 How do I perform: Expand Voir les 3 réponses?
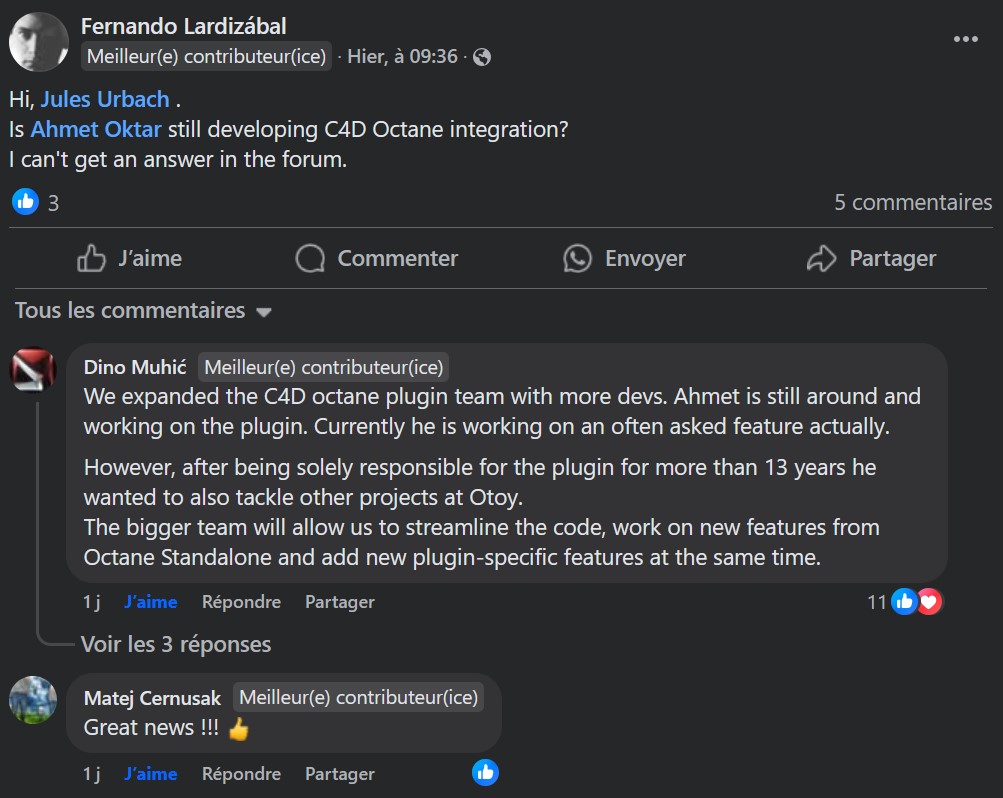pos(176,644)
